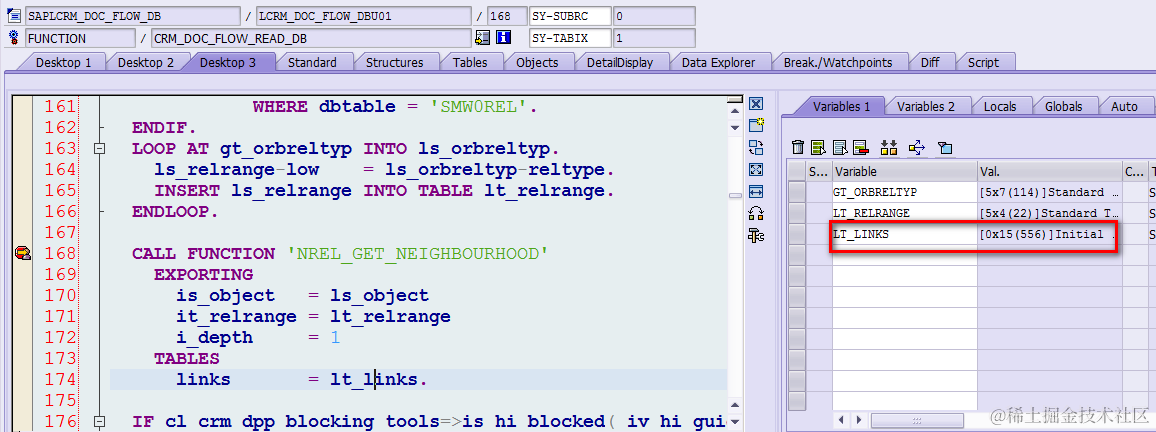The height and width of the screenshot is (432, 1156).
Task: Click the row selector beside GT_ORBRELTYP
Action: [796, 192]
